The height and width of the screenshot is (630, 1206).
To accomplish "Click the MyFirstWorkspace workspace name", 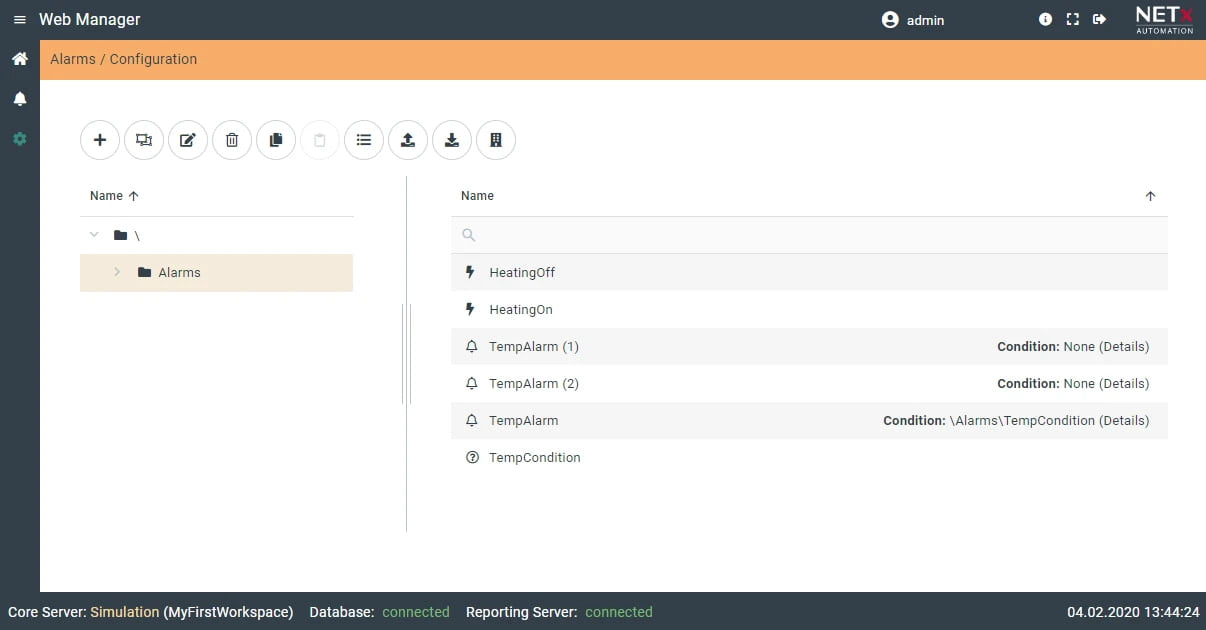I will tap(229, 612).
